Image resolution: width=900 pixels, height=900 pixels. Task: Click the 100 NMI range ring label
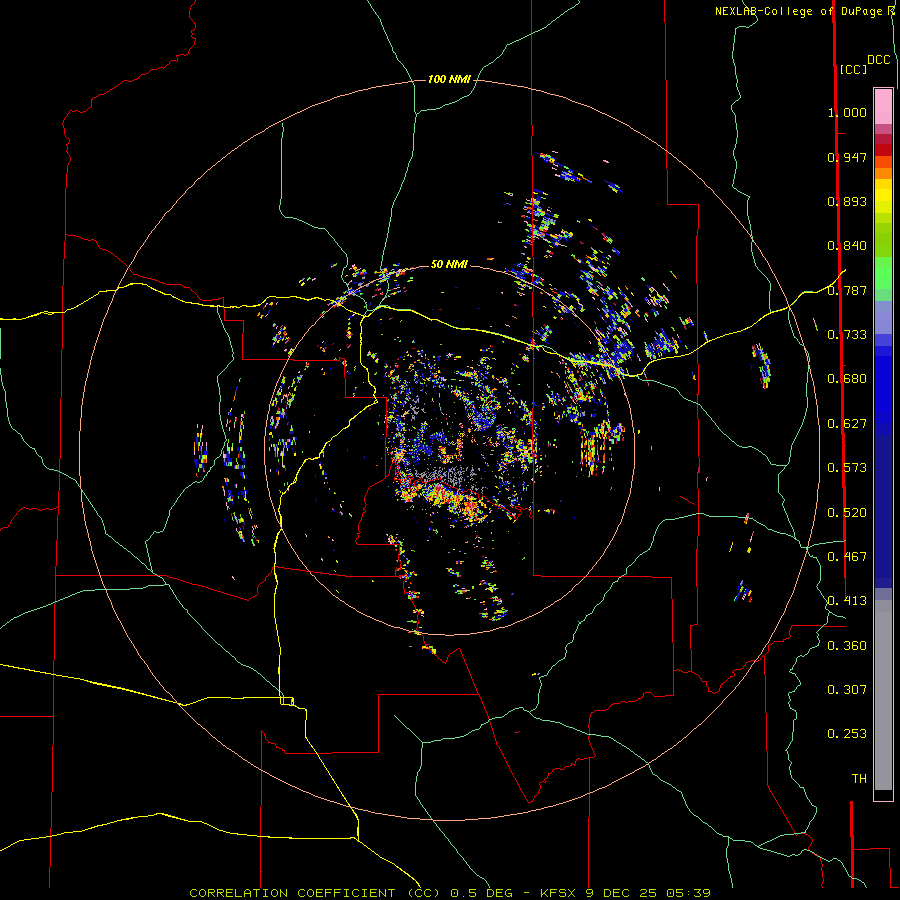(x=449, y=79)
